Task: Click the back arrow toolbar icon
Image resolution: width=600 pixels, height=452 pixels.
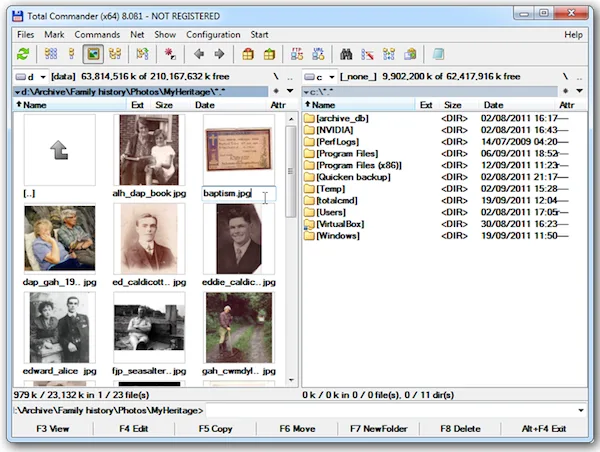Action: coord(199,54)
